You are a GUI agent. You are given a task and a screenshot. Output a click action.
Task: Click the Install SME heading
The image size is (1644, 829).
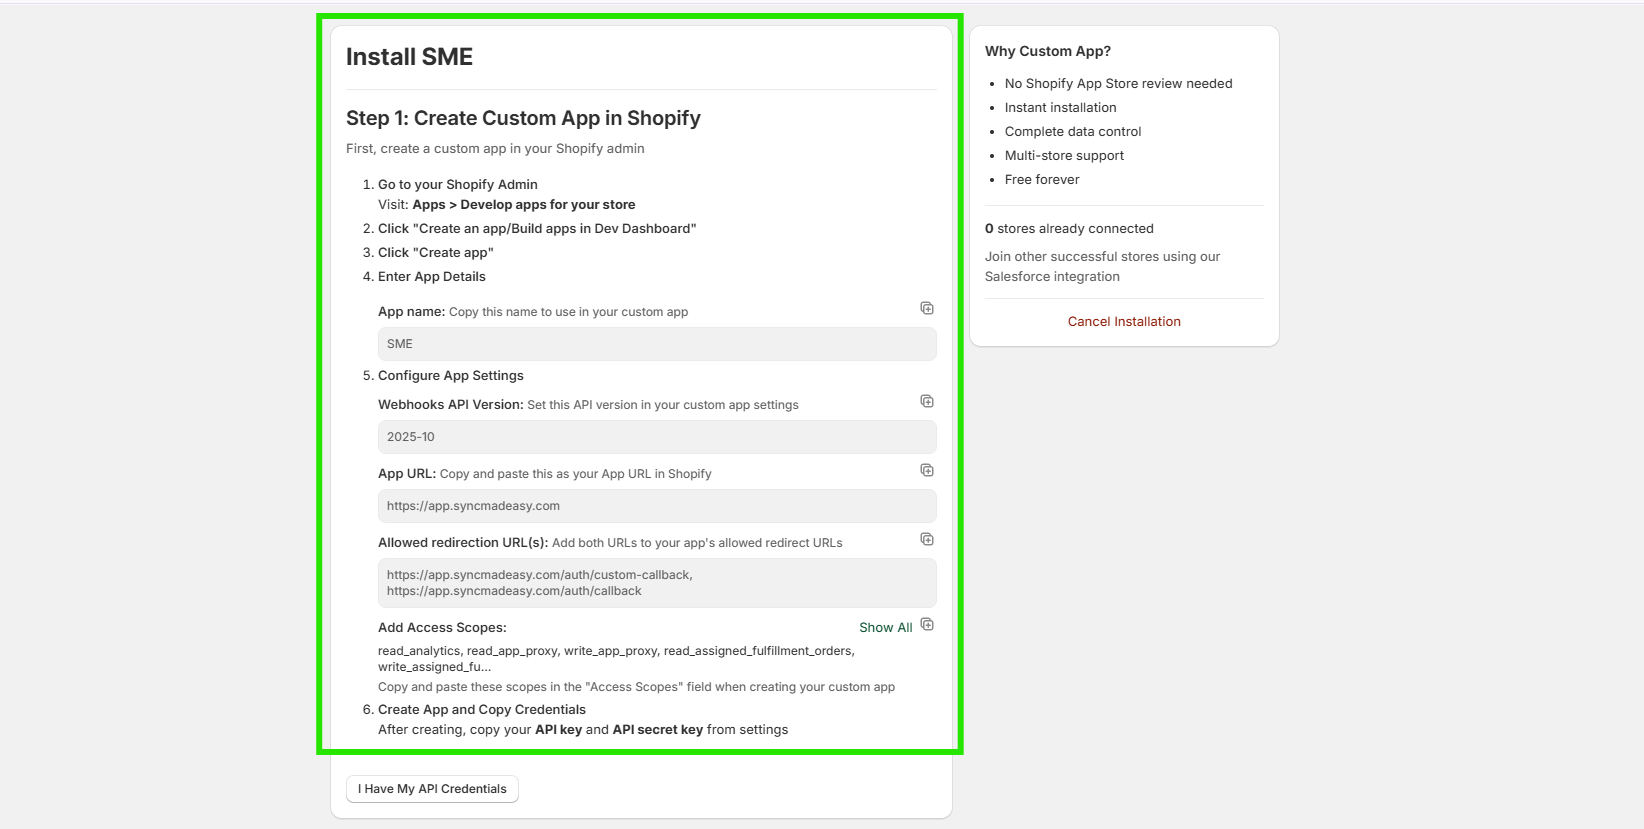coord(409,57)
